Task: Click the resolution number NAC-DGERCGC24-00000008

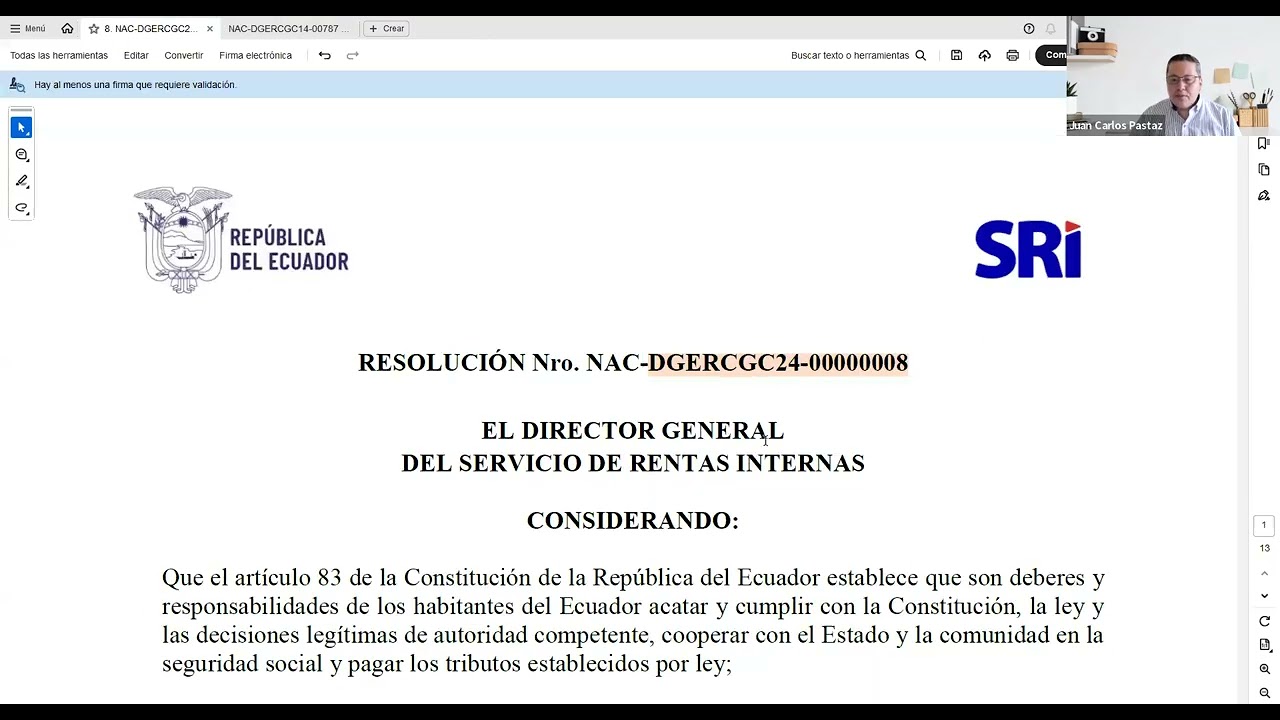Action: pos(747,363)
